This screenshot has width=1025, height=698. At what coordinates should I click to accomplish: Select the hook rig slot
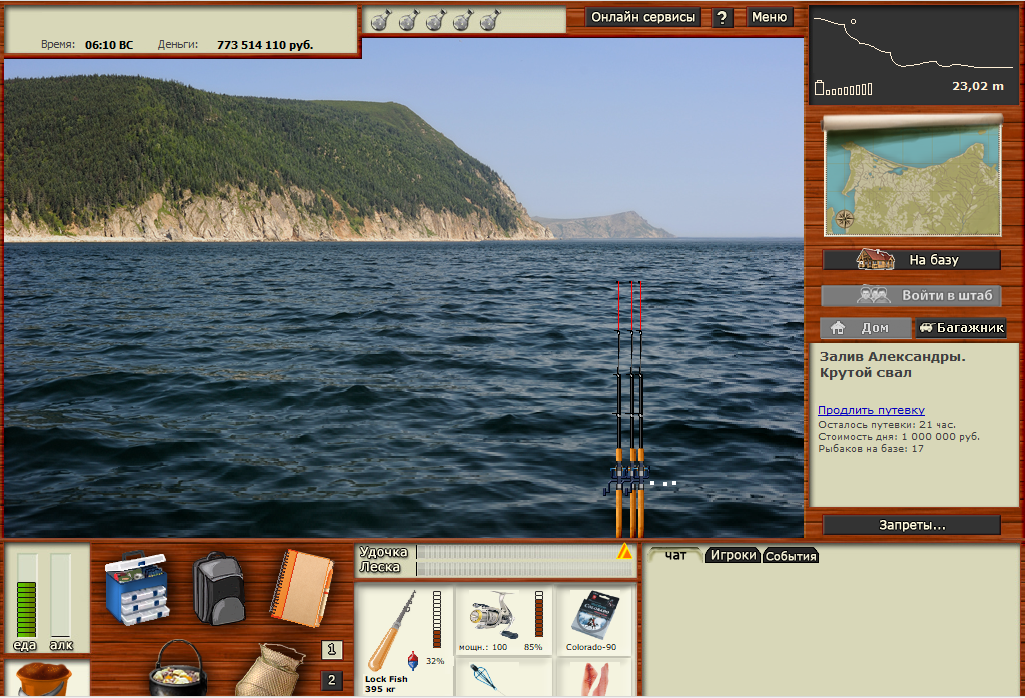coord(503,678)
